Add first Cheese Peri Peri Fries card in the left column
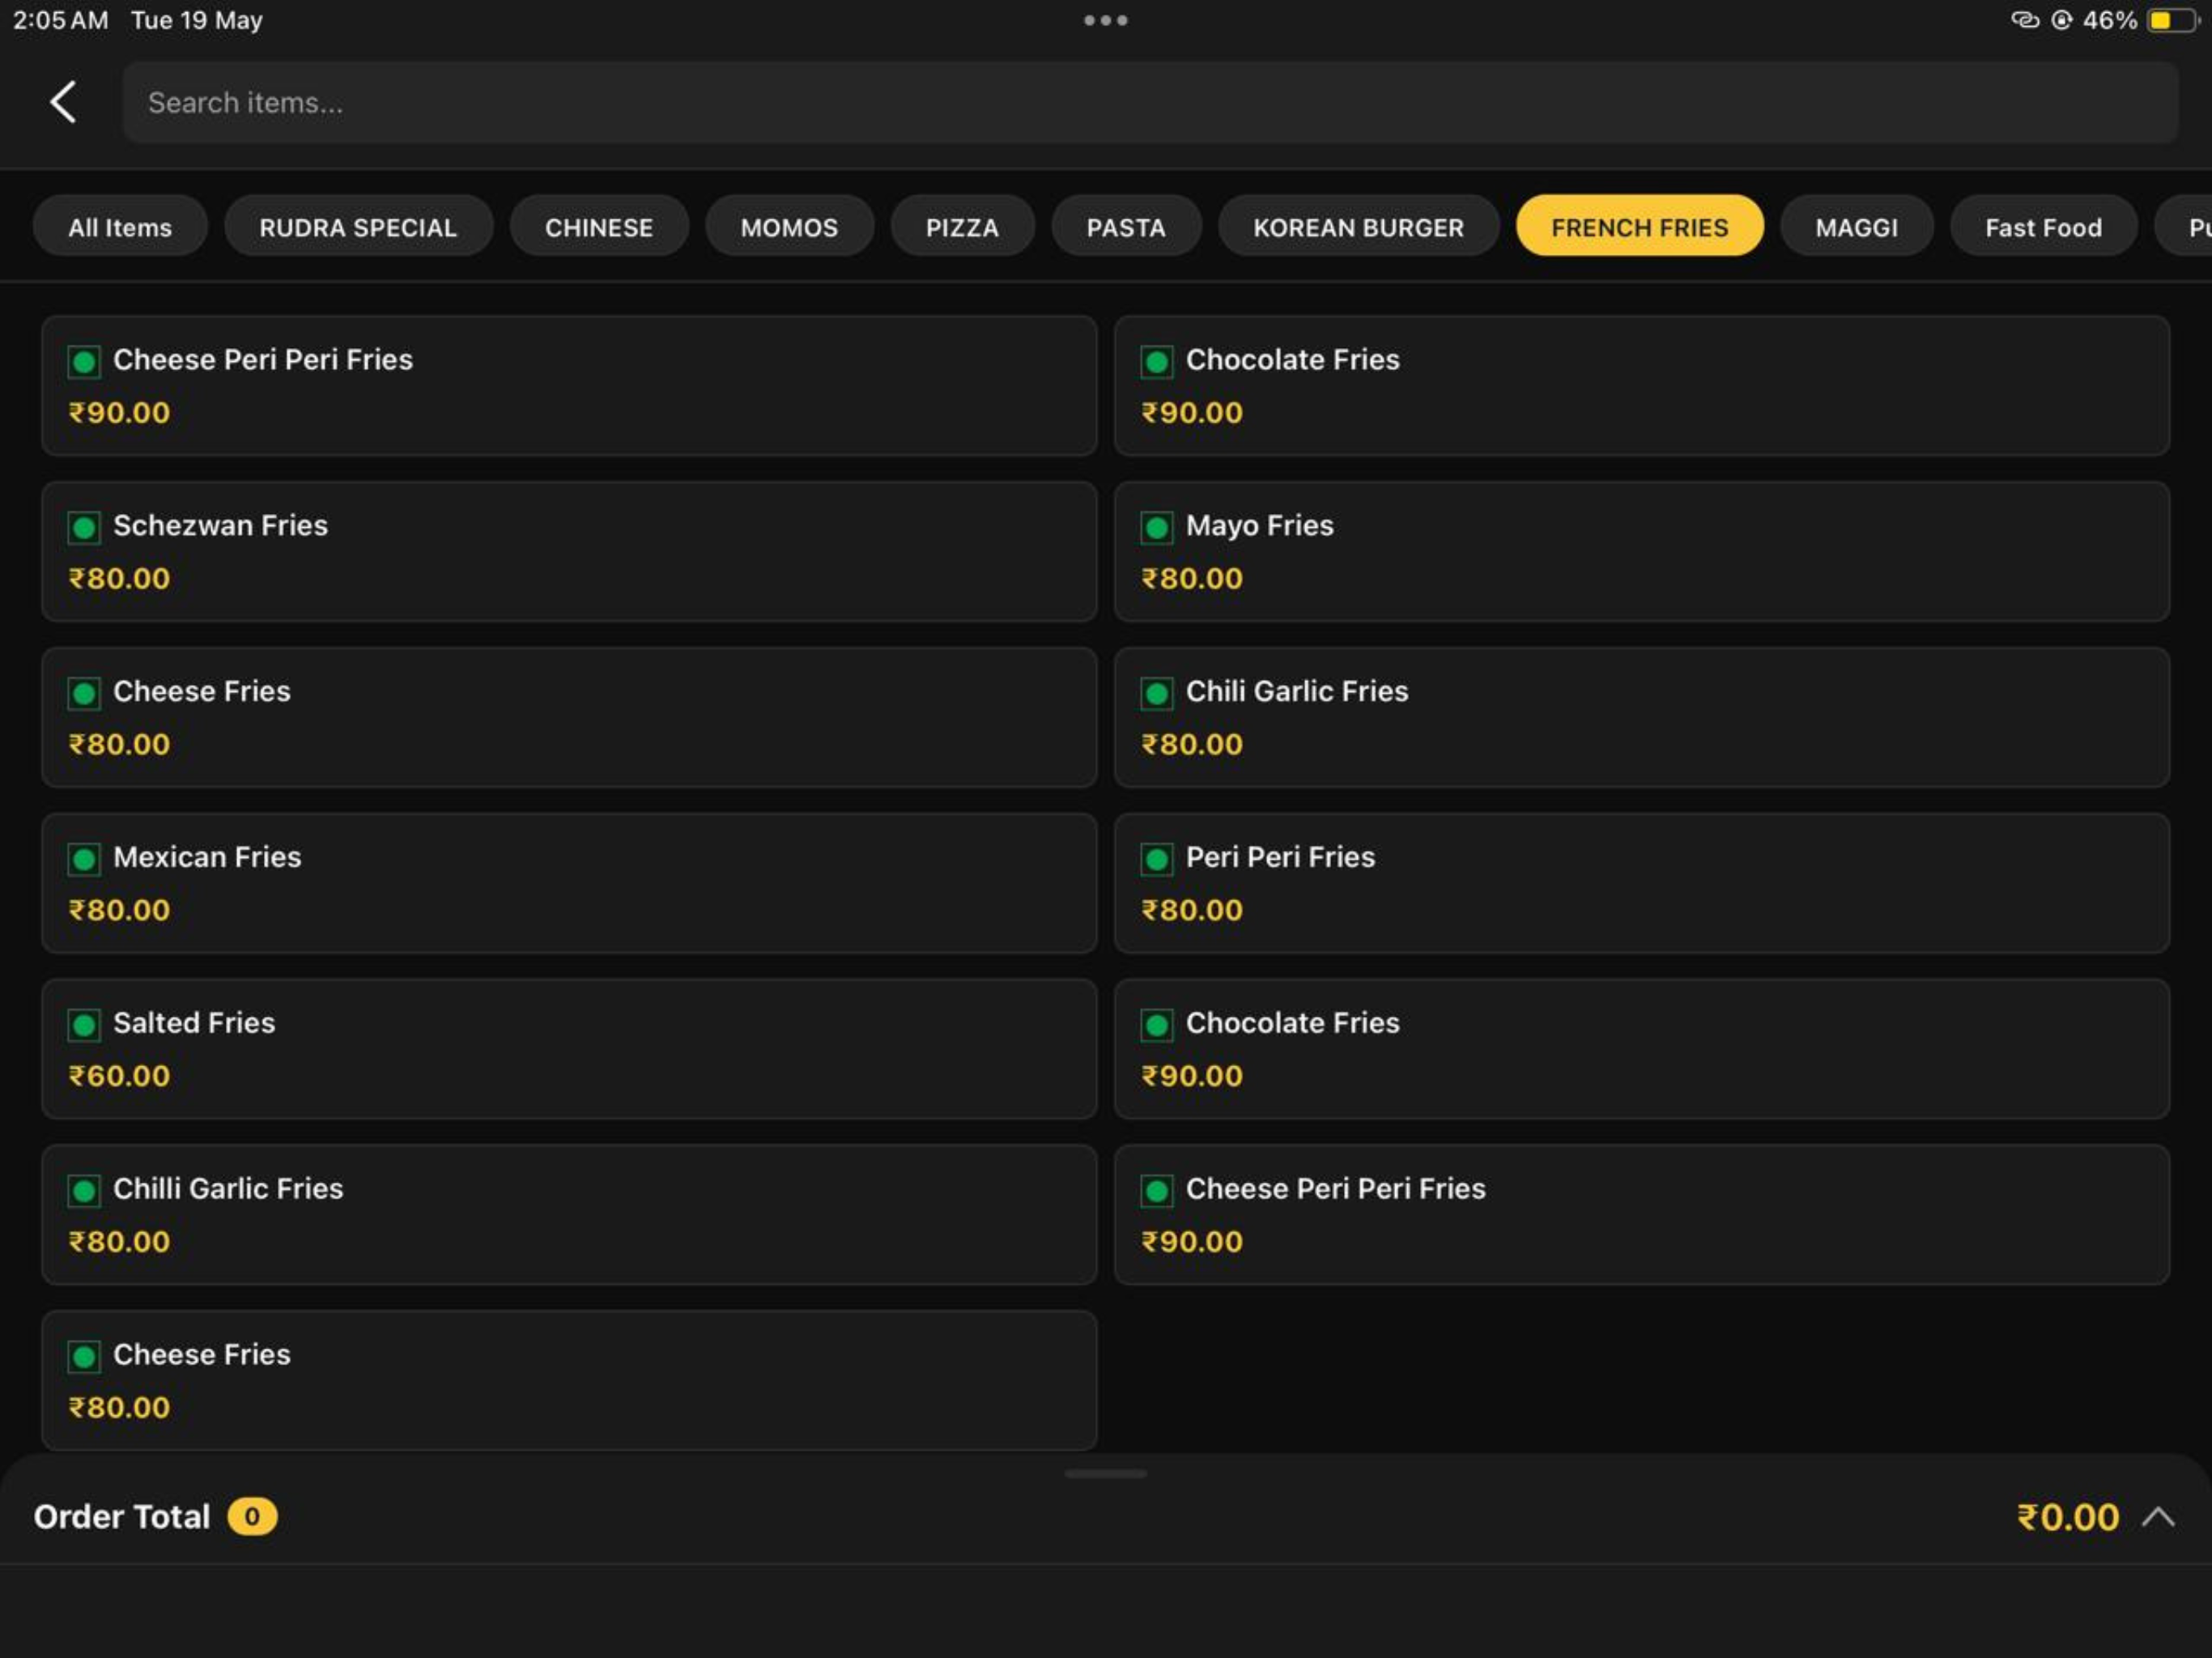2212x1658 pixels. (x=569, y=386)
